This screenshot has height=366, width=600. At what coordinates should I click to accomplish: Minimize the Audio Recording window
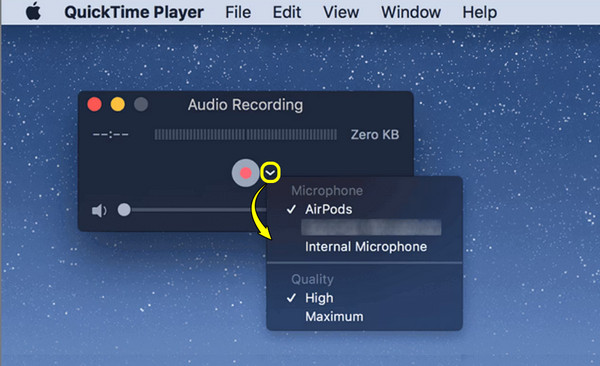pyautogui.click(x=118, y=104)
